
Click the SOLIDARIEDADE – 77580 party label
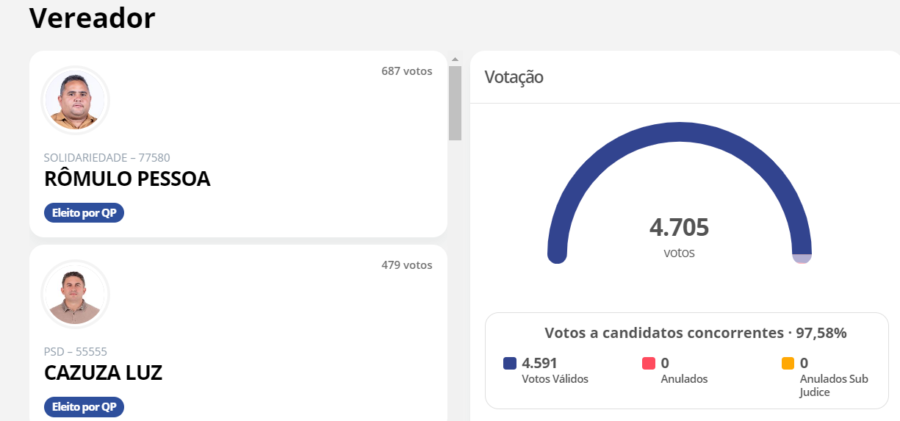(x=107, y=157)
